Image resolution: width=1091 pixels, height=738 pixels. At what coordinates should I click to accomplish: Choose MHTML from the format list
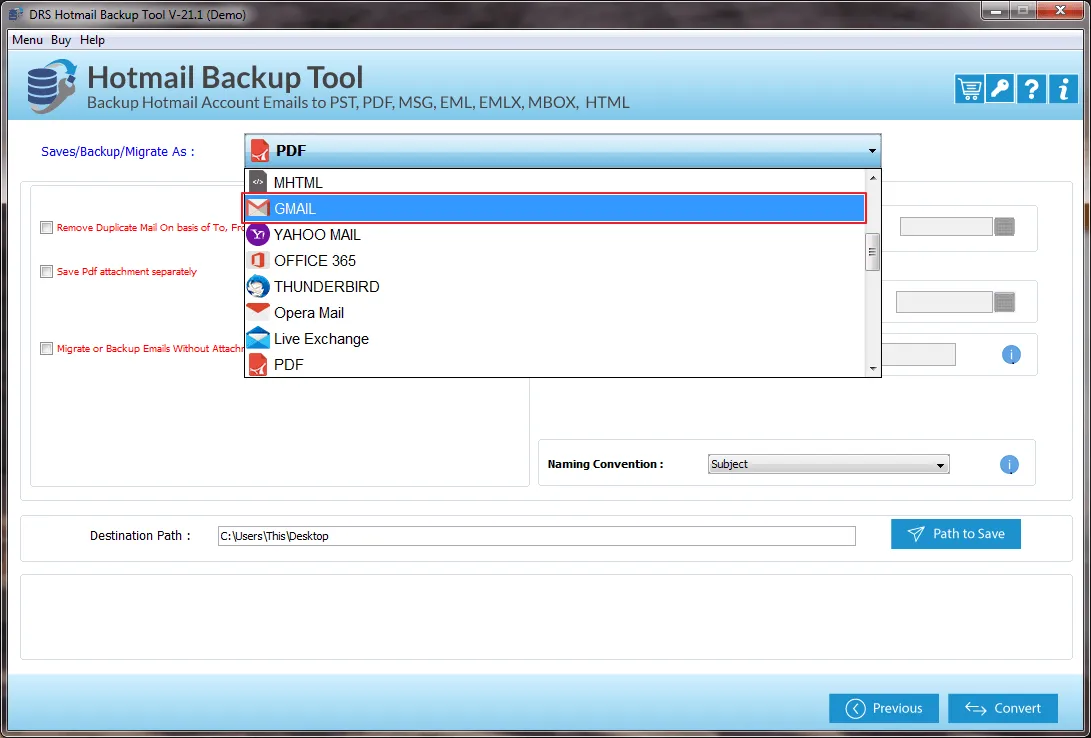[x=555, y=182]
